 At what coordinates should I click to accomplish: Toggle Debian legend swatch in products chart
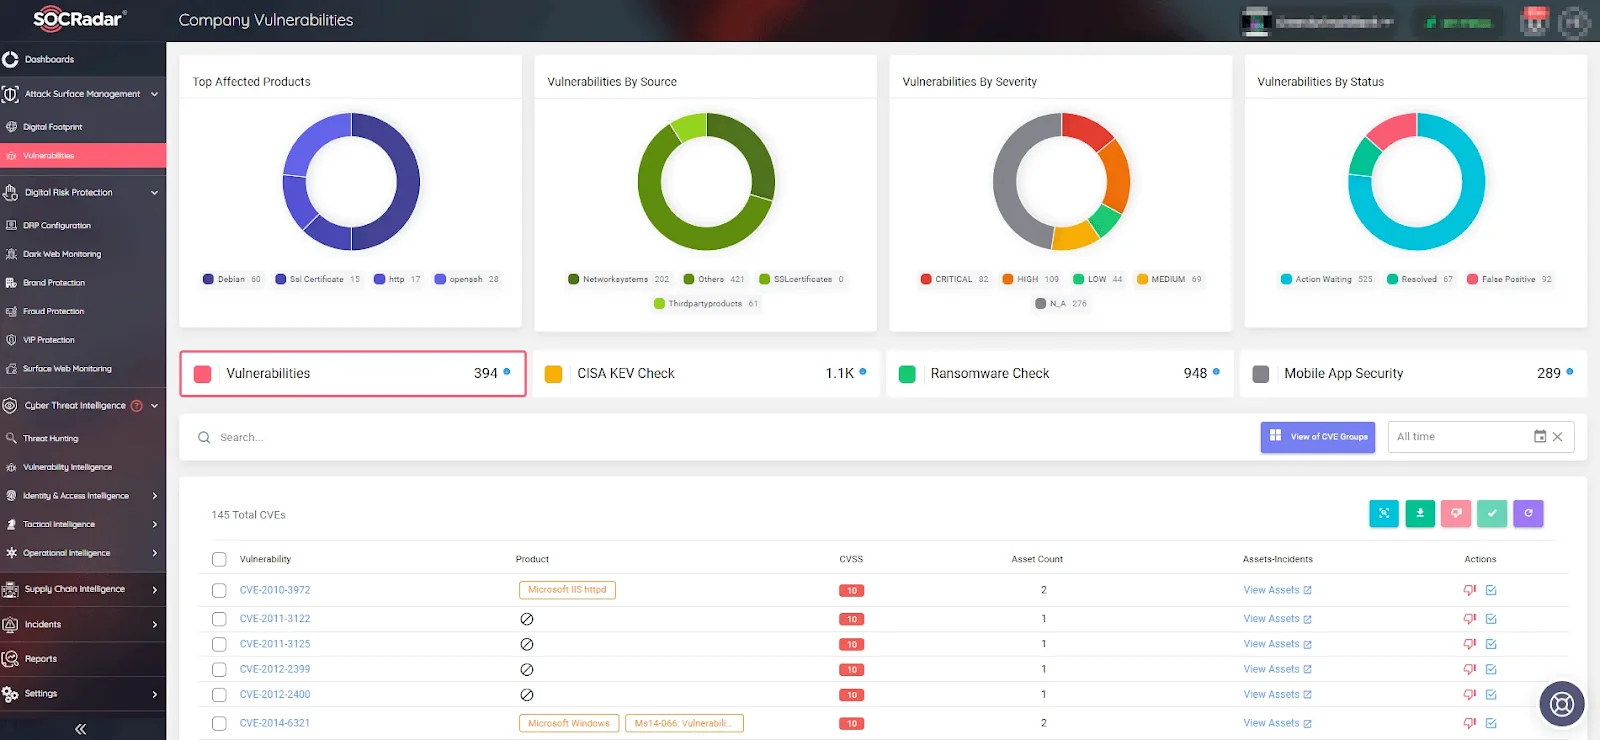click(x=208, y=279)
